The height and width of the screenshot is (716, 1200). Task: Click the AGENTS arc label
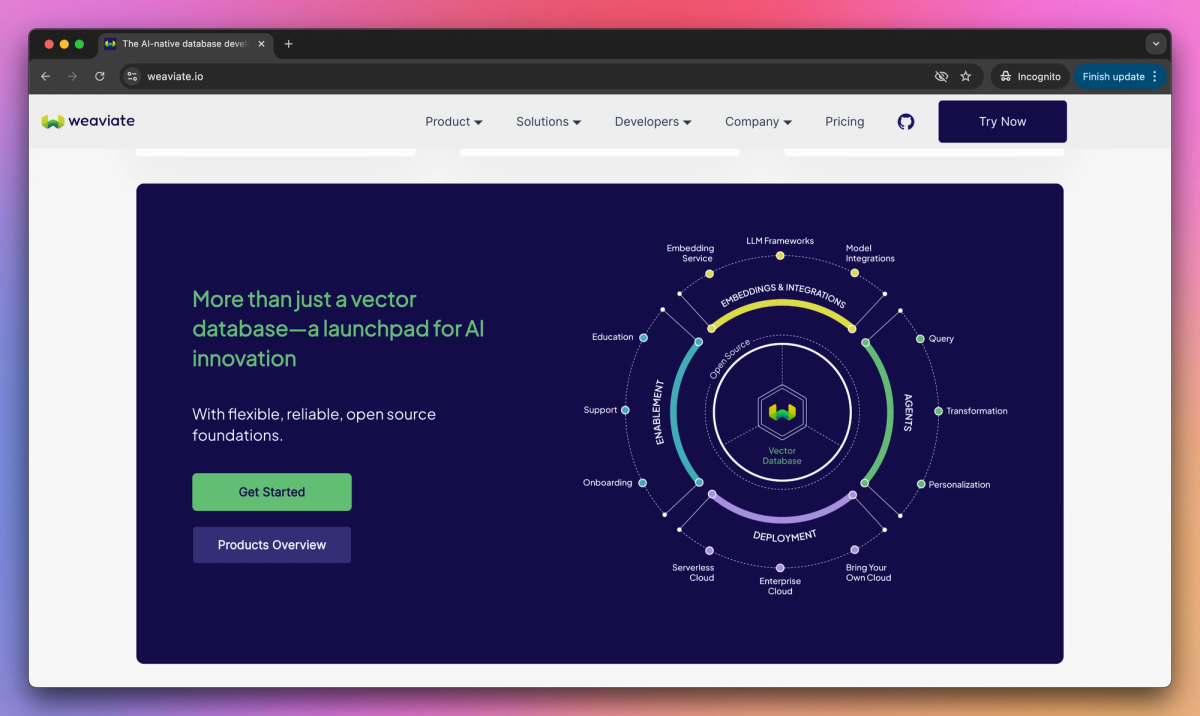[x=909, y=411]
